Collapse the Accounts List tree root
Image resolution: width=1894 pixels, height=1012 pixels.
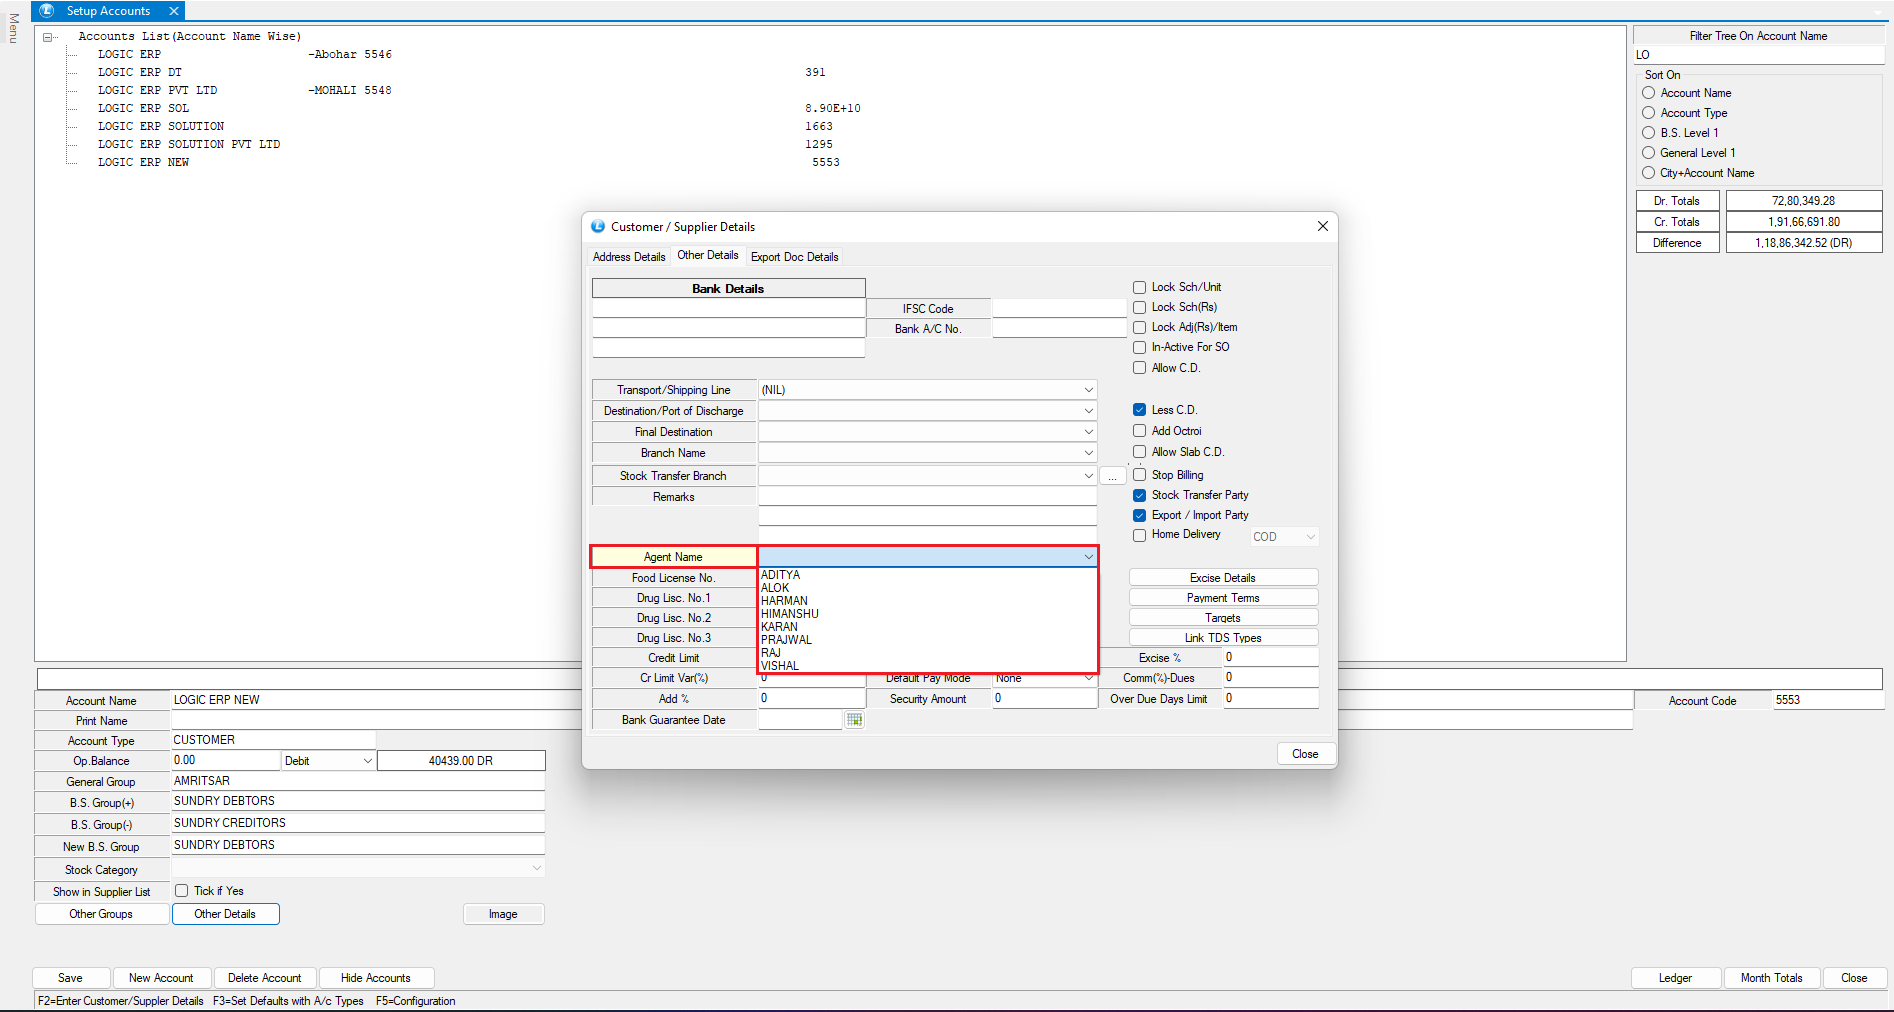coord(47,37)
